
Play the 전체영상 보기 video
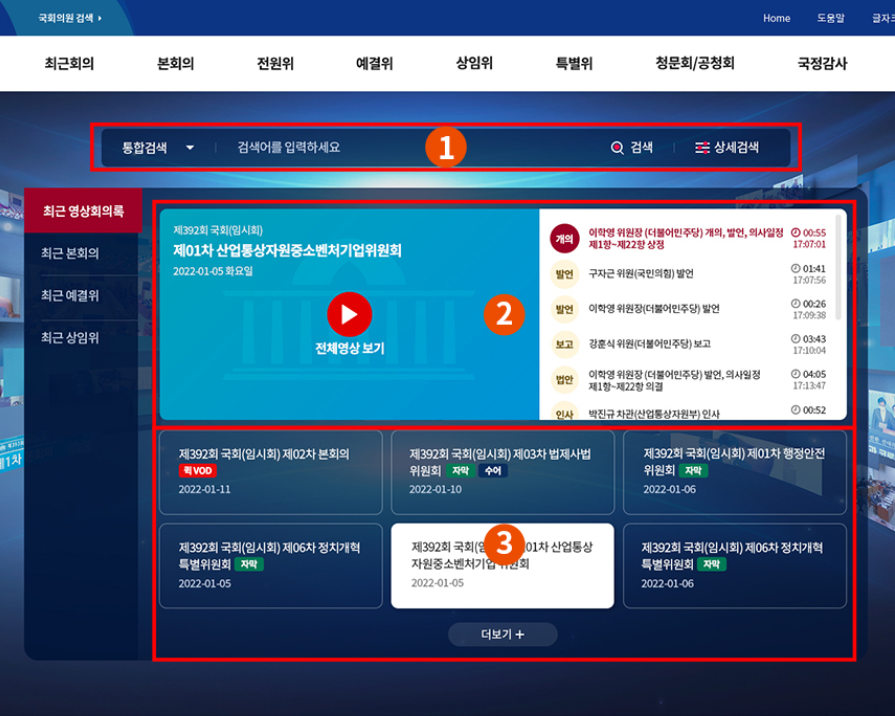(348, 313)
